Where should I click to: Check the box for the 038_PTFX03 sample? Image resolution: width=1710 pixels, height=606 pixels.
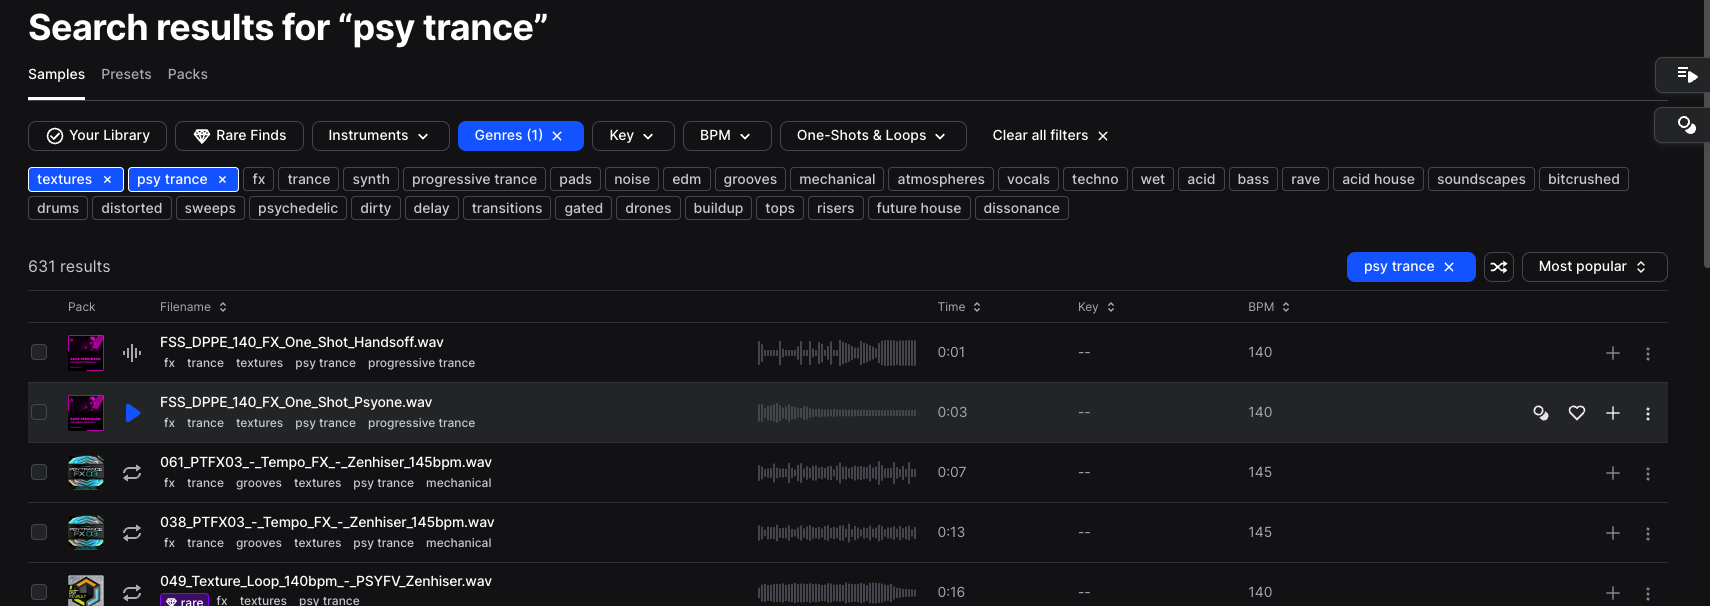point(39,532)
